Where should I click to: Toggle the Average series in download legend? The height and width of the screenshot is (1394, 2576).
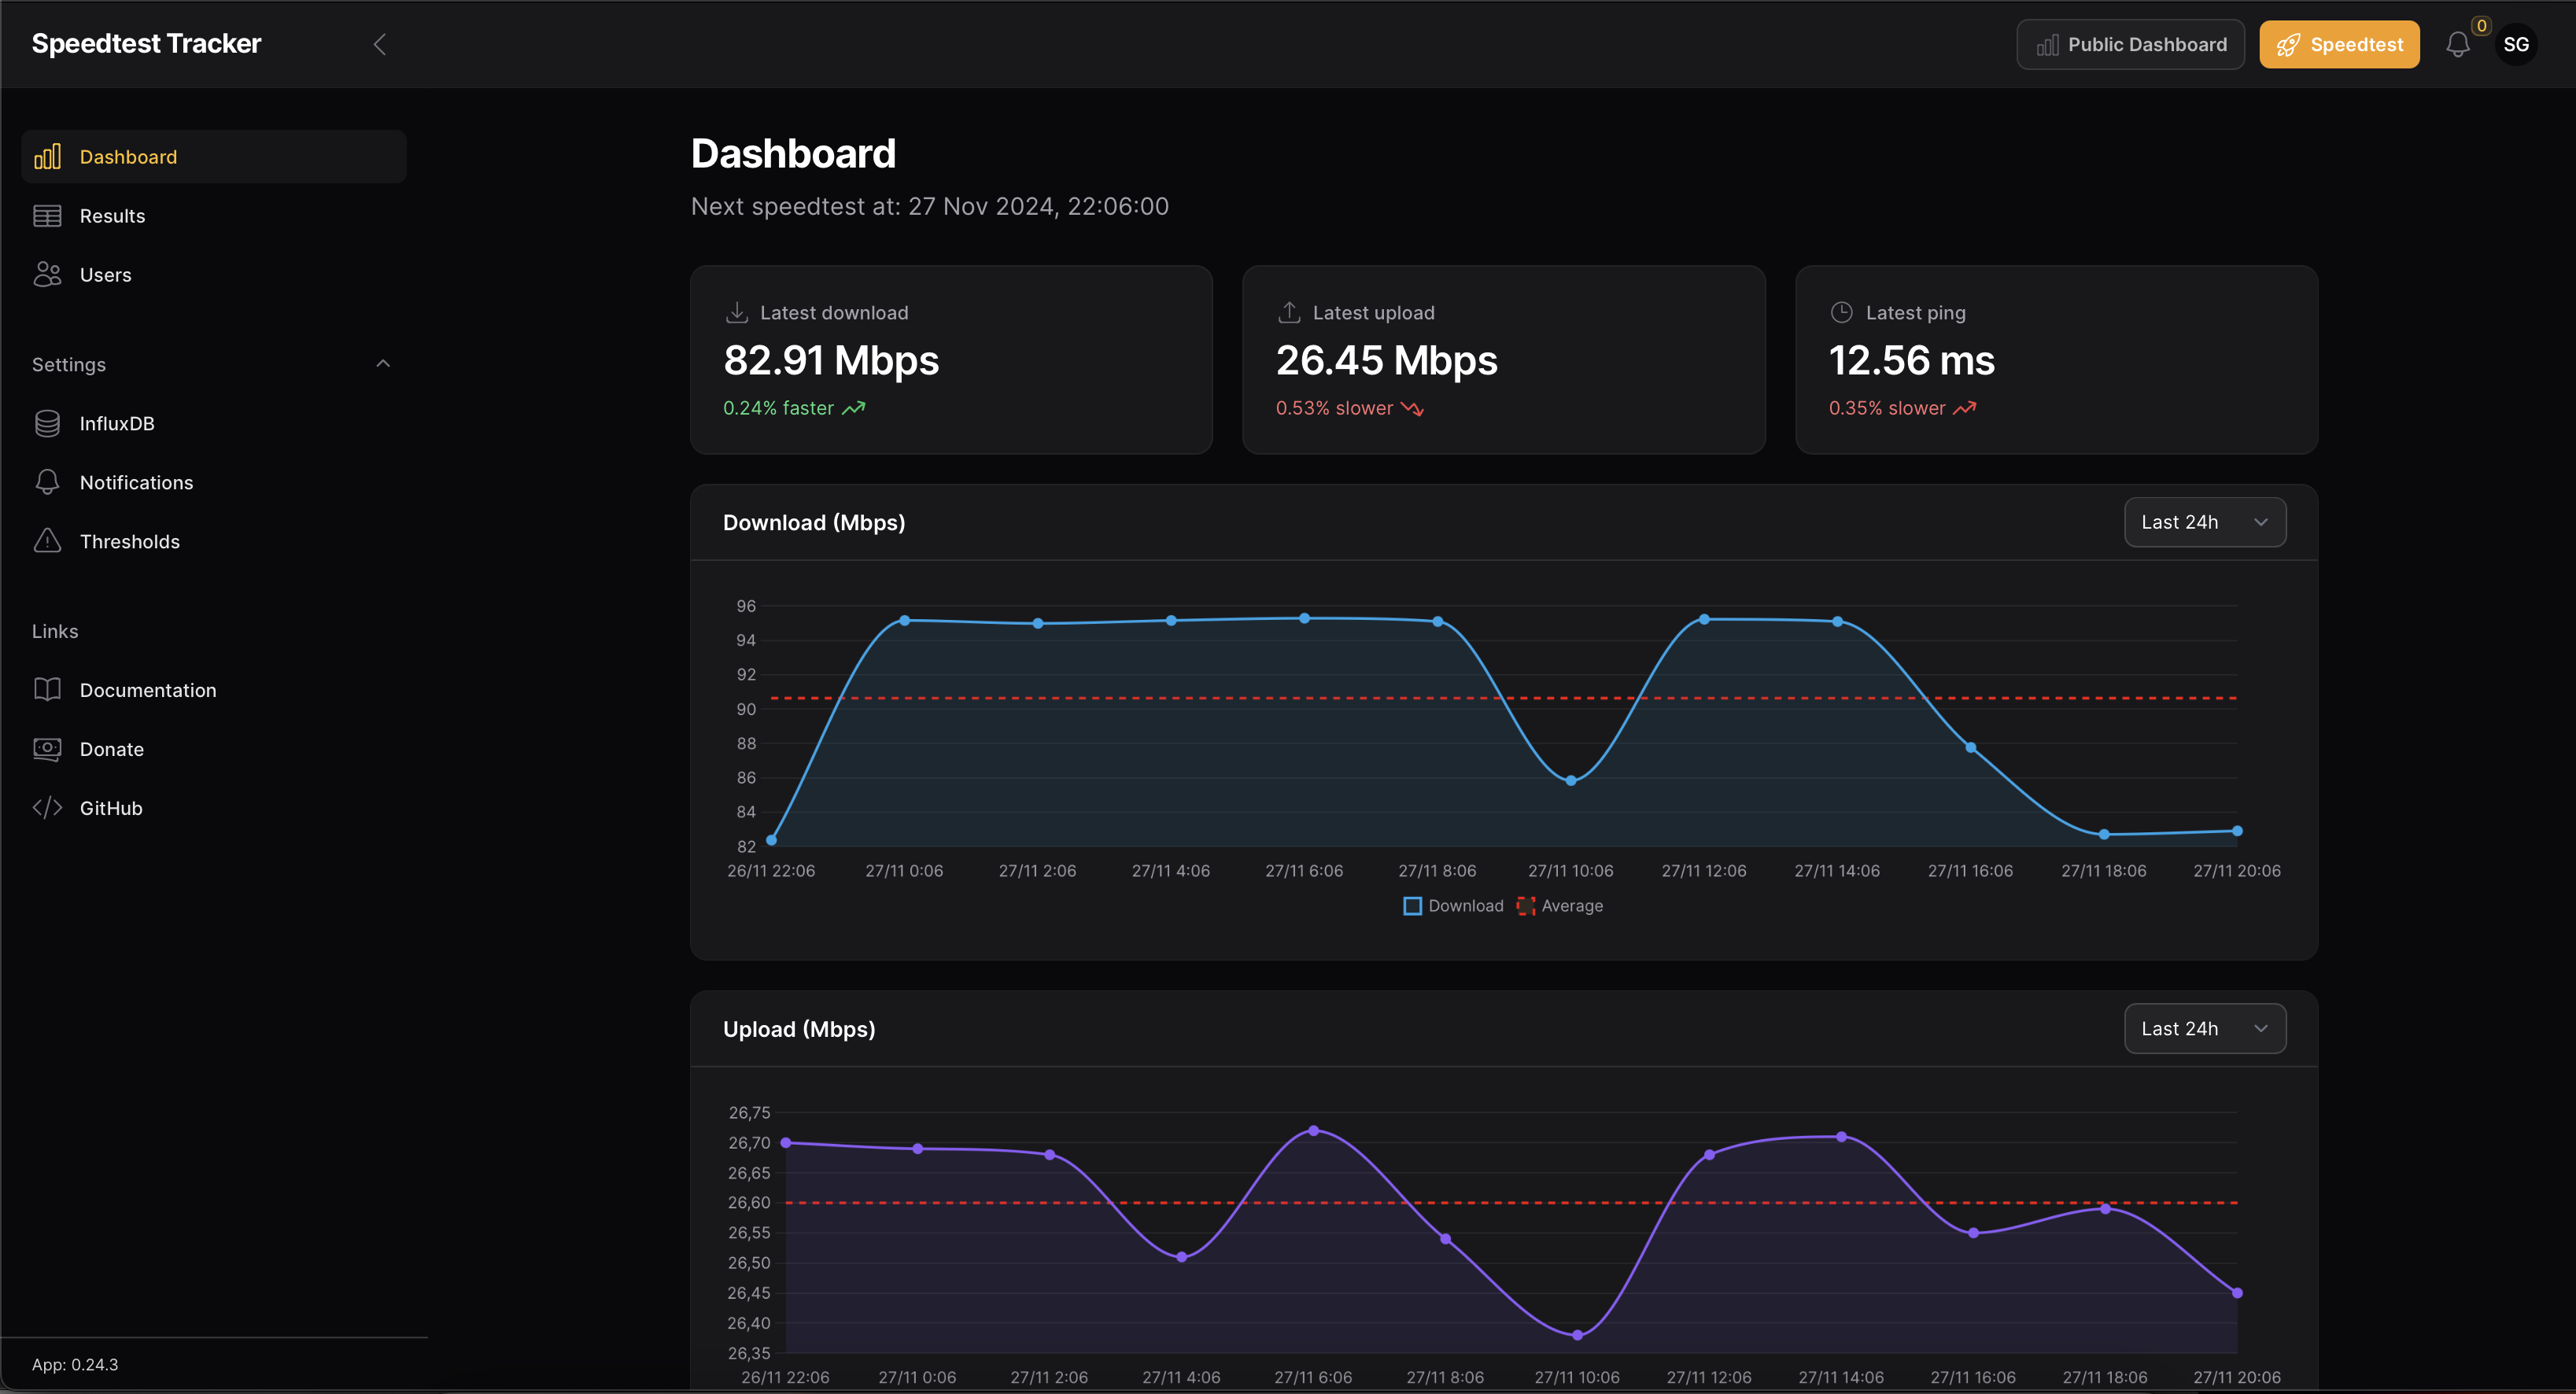(1560, 906)
